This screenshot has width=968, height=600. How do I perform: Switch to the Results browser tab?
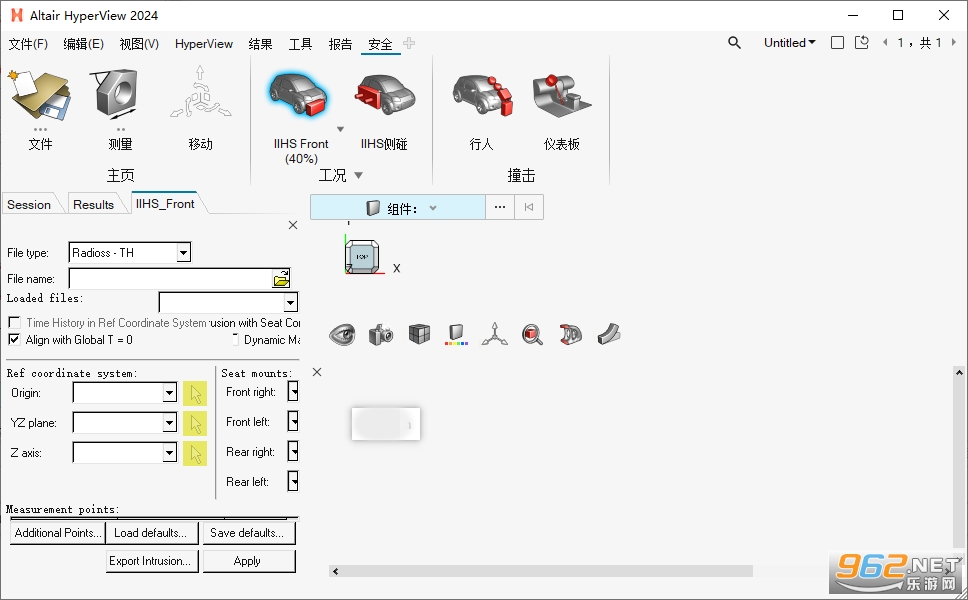pos(93,204)
